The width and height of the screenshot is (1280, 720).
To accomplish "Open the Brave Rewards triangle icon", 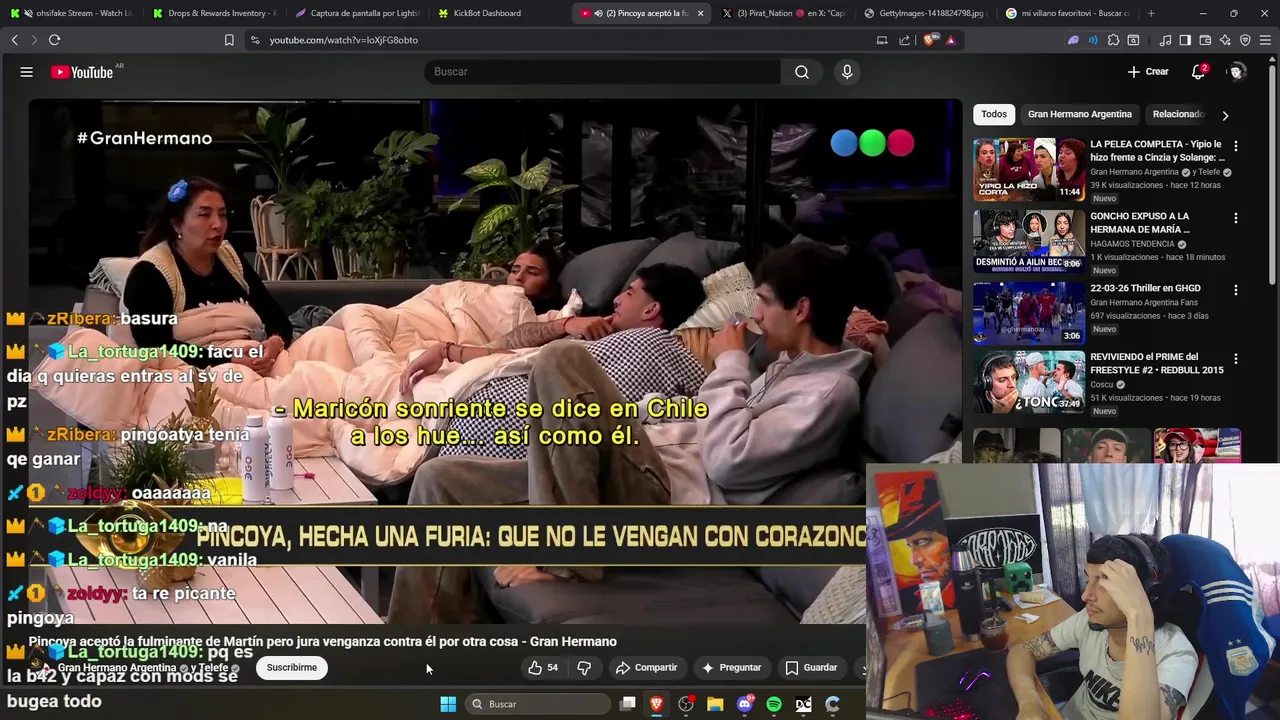I will [x=951, y=40].
